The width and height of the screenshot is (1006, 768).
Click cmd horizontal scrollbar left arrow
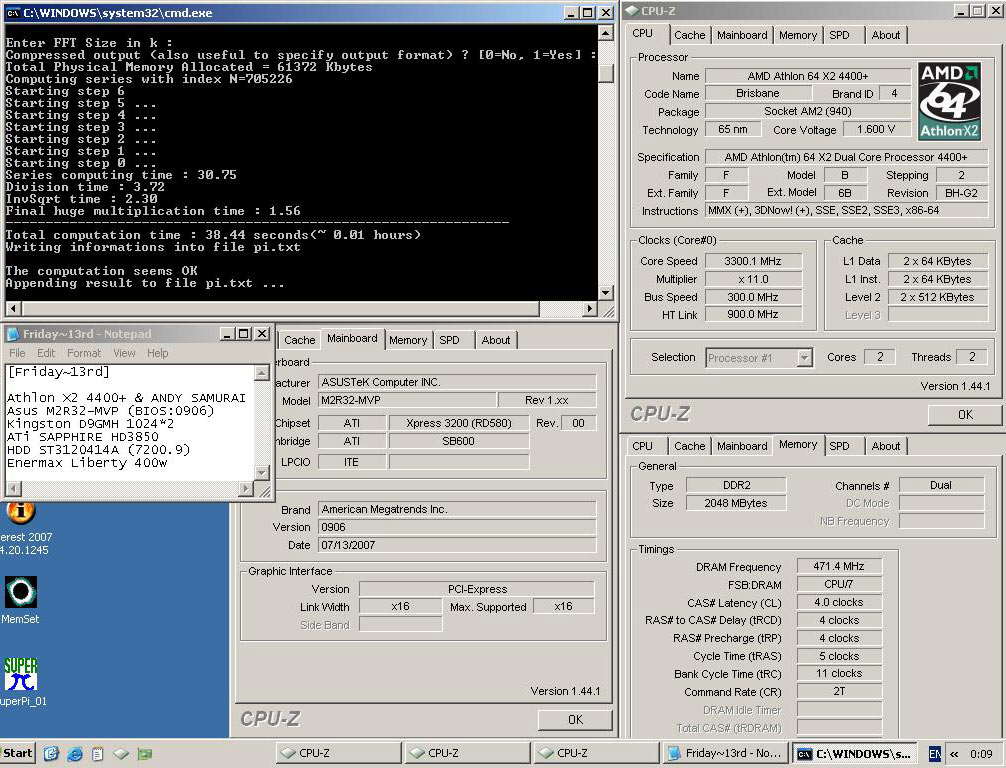coord(12,309)
